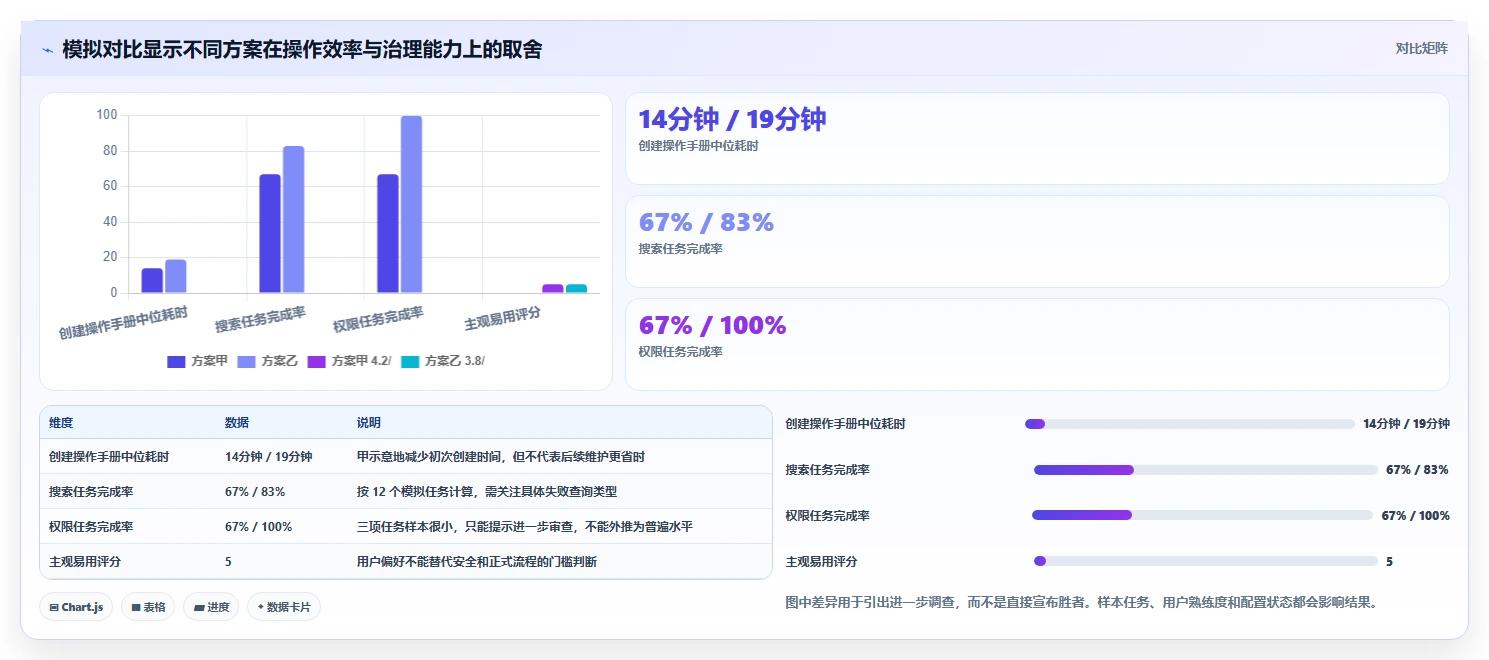
Task: Click the note starting 三项任务样本很小
Action: point(525,526)
